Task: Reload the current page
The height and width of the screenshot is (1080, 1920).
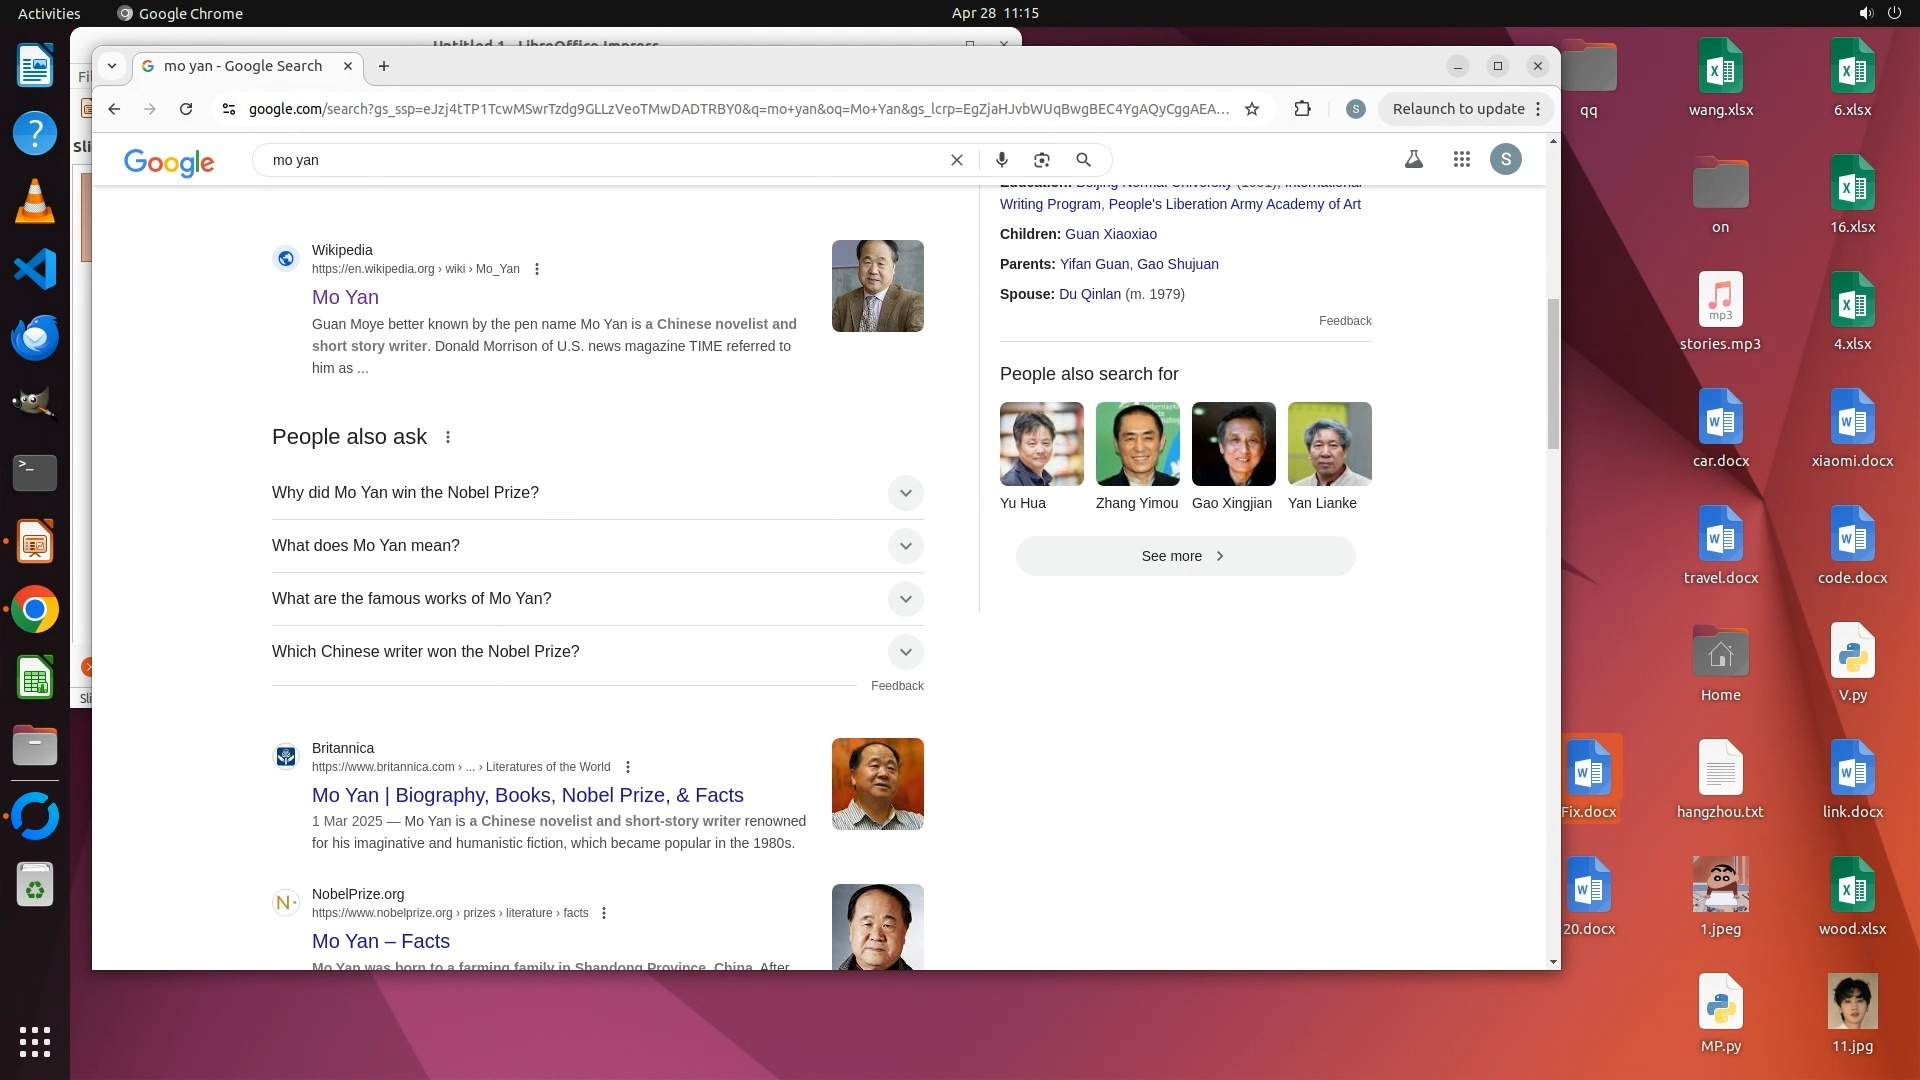Action: tap(186, 109)
